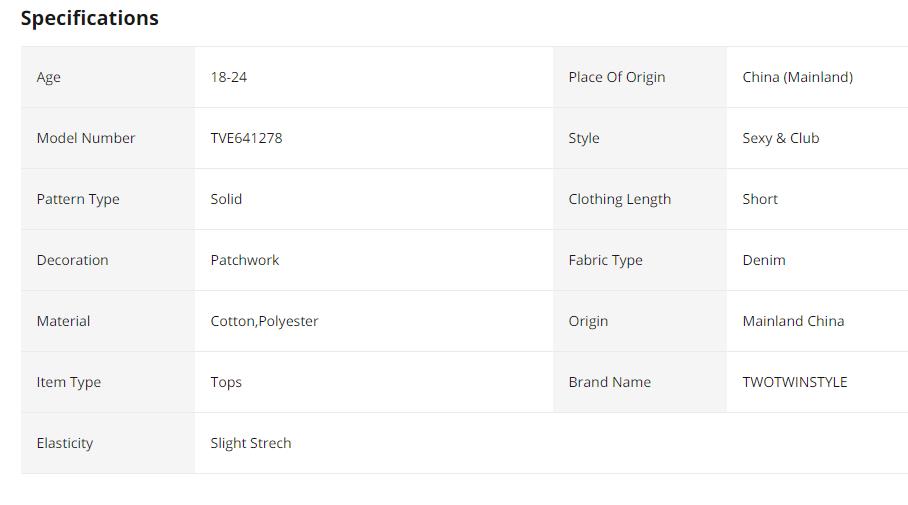Click the Model Number label
The width and height of the screenshot is (908, 505).
pos(86,138)
